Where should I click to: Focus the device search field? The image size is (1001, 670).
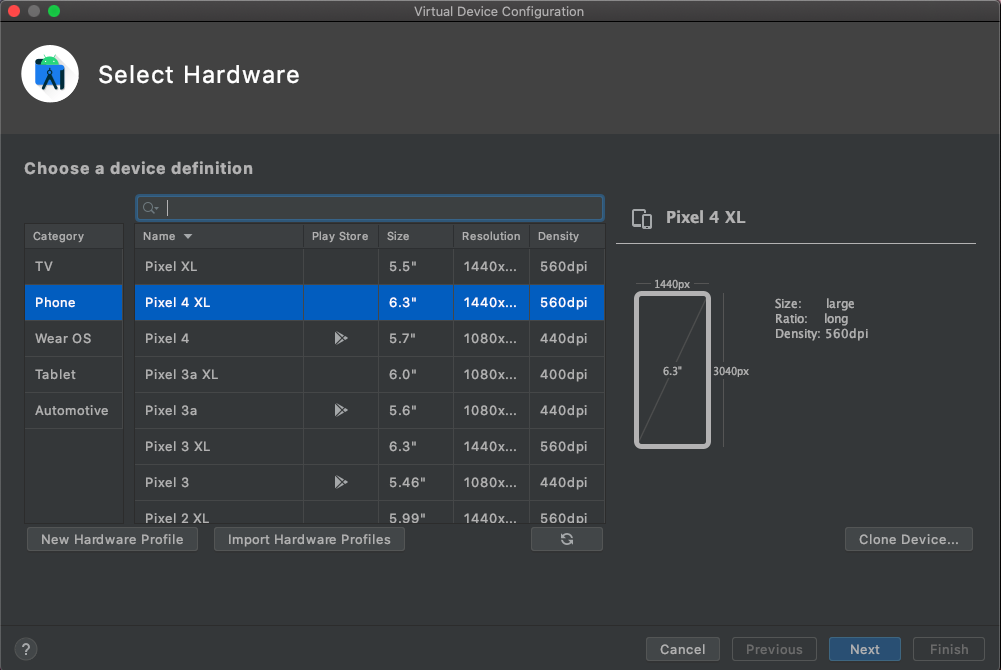pos(380,208)
